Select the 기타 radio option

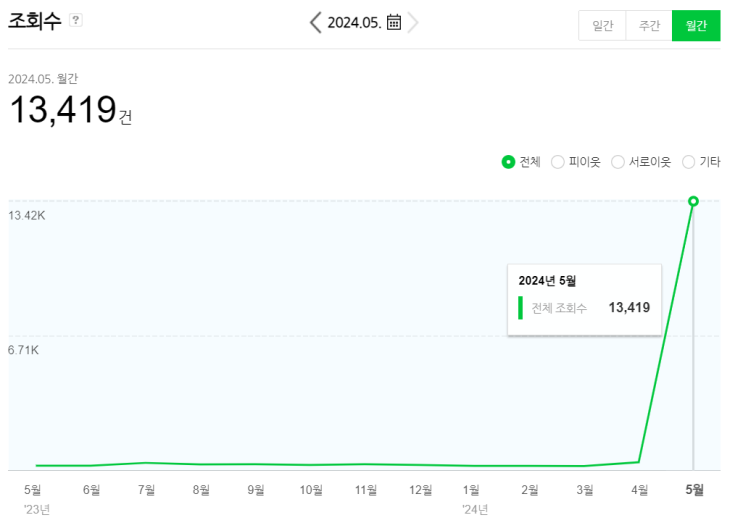[689, 162]
